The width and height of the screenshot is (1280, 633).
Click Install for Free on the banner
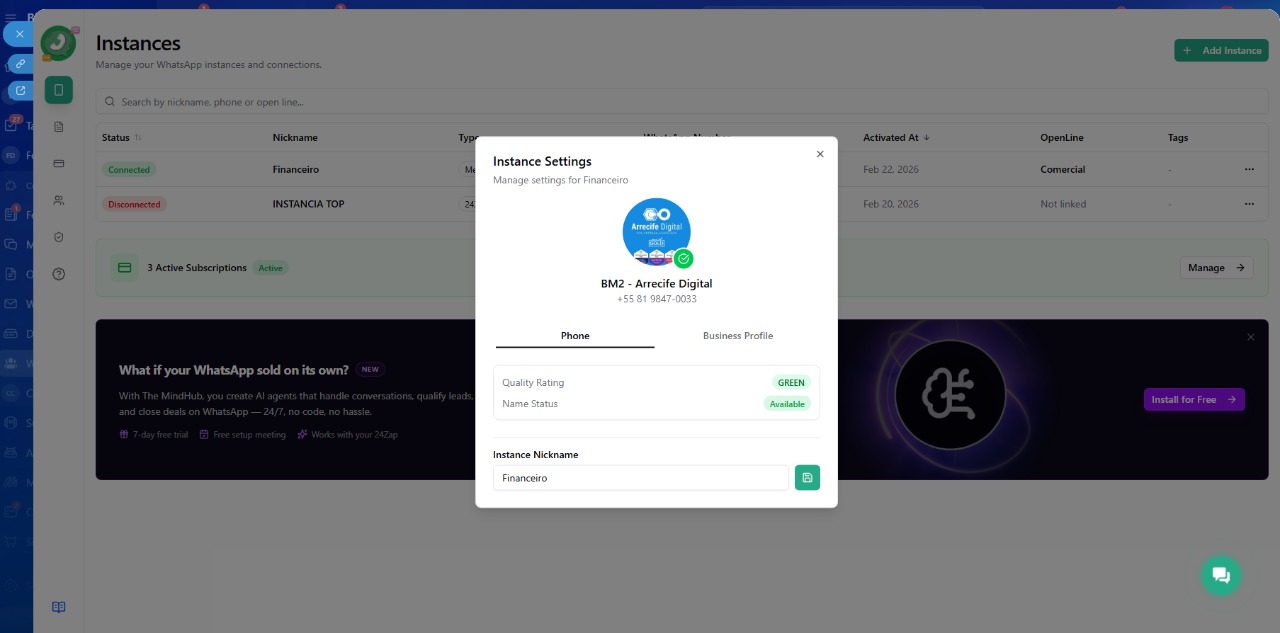1193,400
